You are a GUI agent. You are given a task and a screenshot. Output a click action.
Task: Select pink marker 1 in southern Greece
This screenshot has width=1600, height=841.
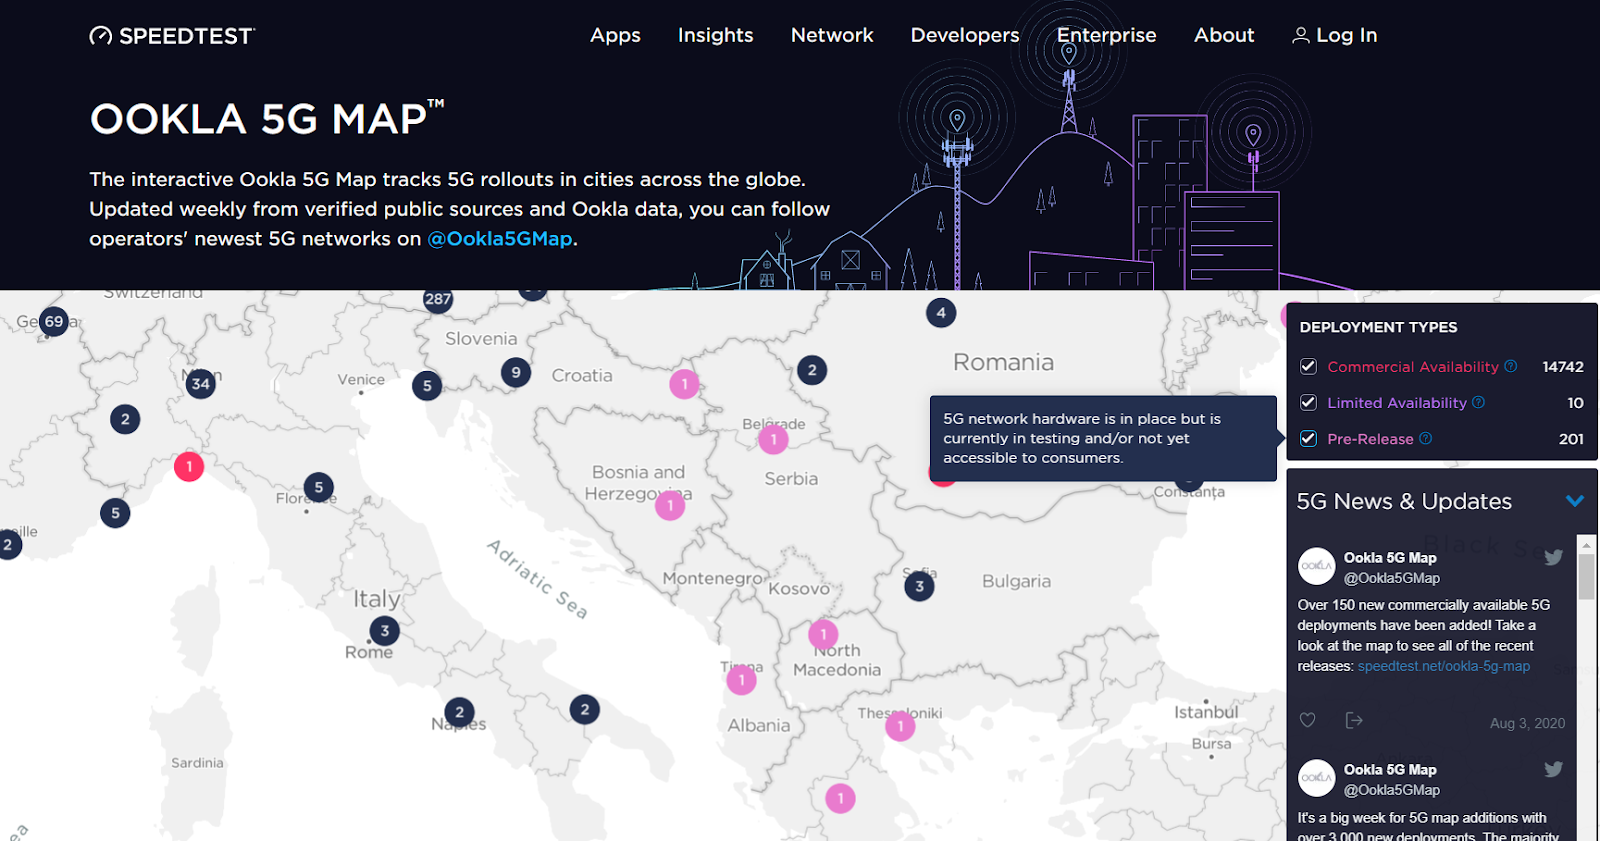tap(840, 798)
